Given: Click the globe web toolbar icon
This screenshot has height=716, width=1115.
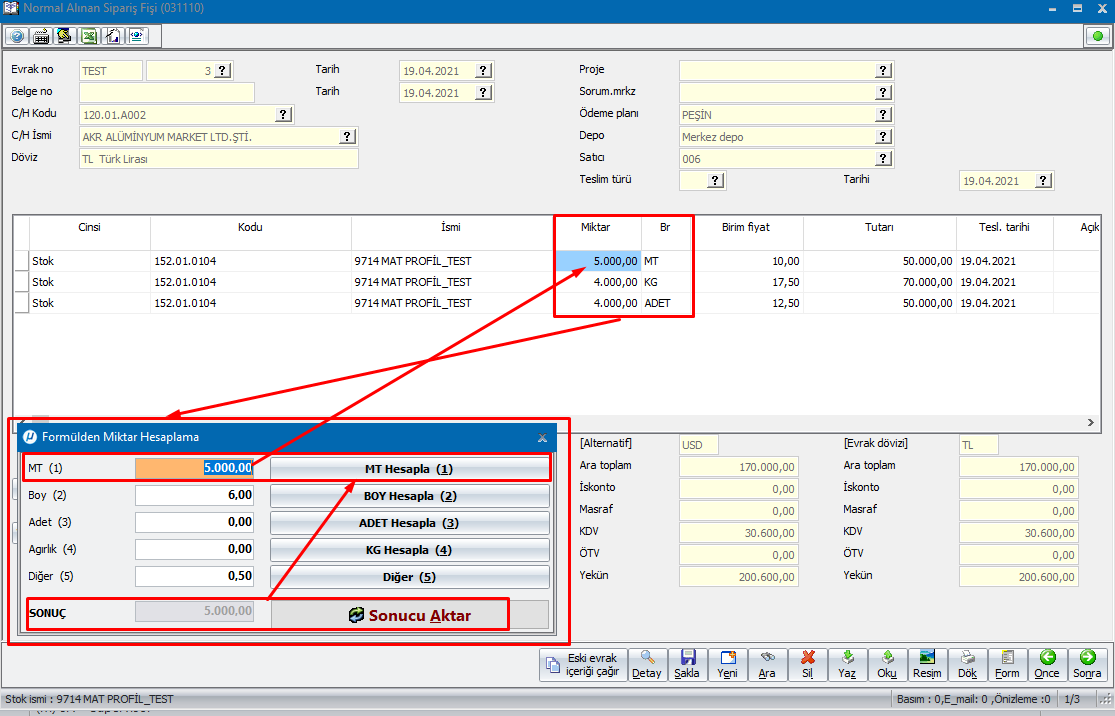Looking at the screenshot, I should [137, 36].
